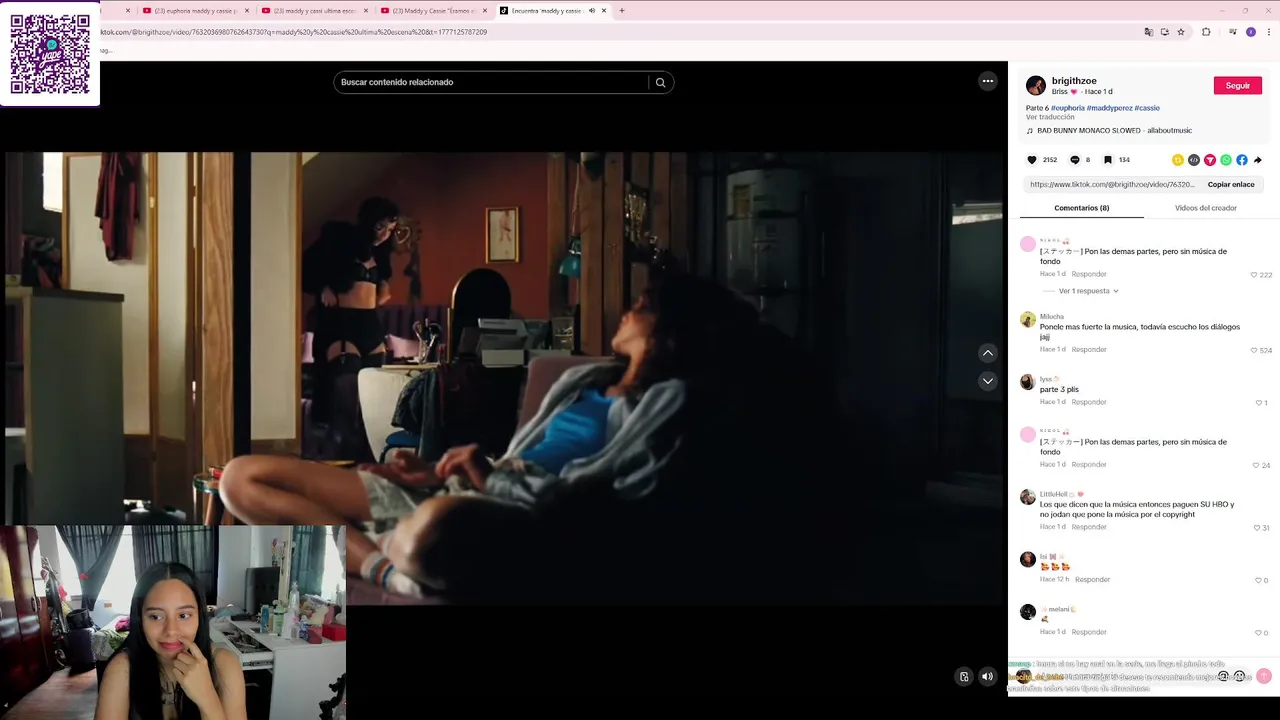Click the search magnifier icon
This screenshot has height=720, width=1280.
click(660, 82)
